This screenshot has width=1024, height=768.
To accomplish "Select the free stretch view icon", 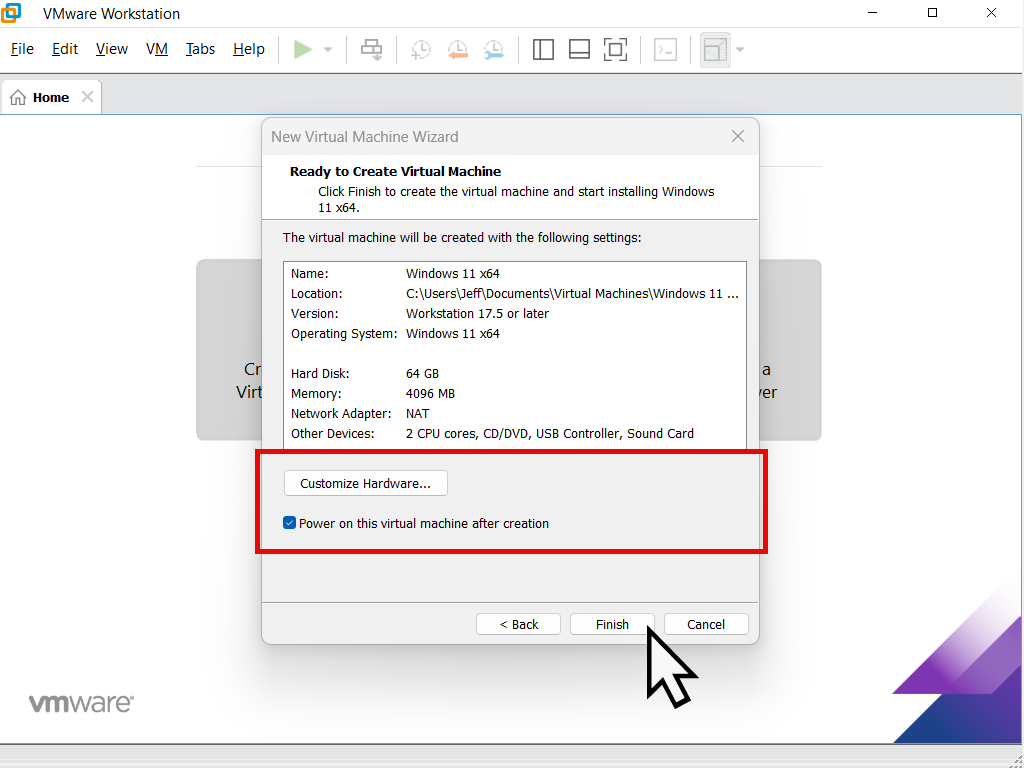I will tap(716, 49).
